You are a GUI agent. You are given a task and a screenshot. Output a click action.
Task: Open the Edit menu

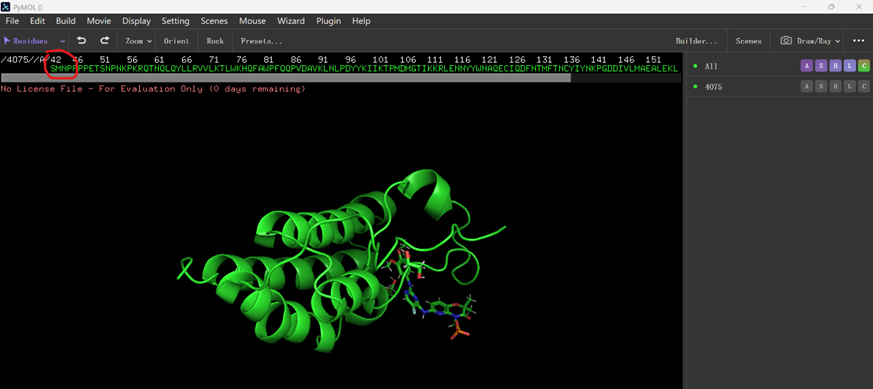tap(37, 21)
